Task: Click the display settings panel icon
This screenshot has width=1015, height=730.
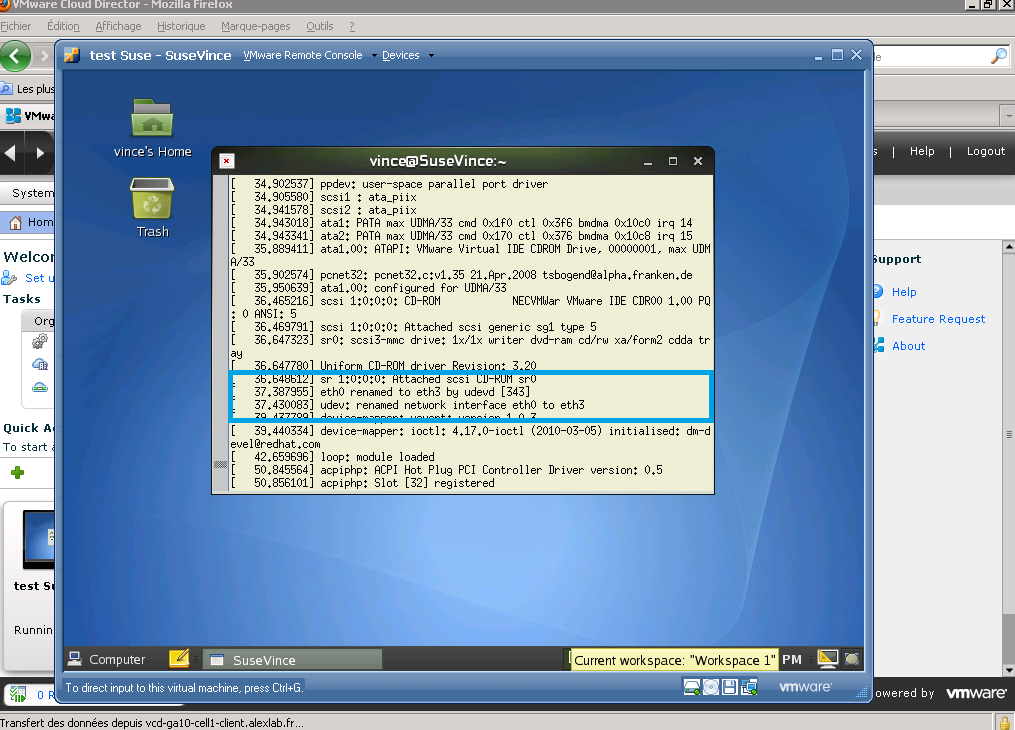Action: click(x=827, y=659)
